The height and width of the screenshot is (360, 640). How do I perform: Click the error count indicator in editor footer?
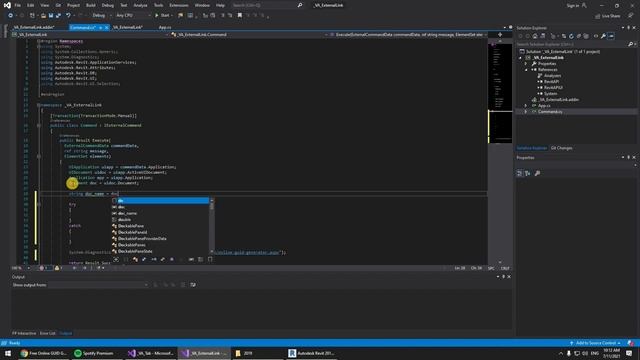[44, 268]
